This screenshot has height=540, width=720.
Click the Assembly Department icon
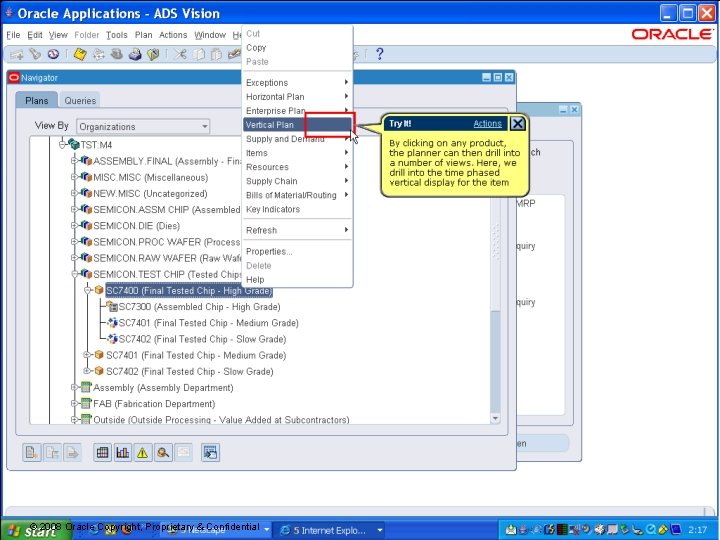pyautogui.click(x=86, y=387)
